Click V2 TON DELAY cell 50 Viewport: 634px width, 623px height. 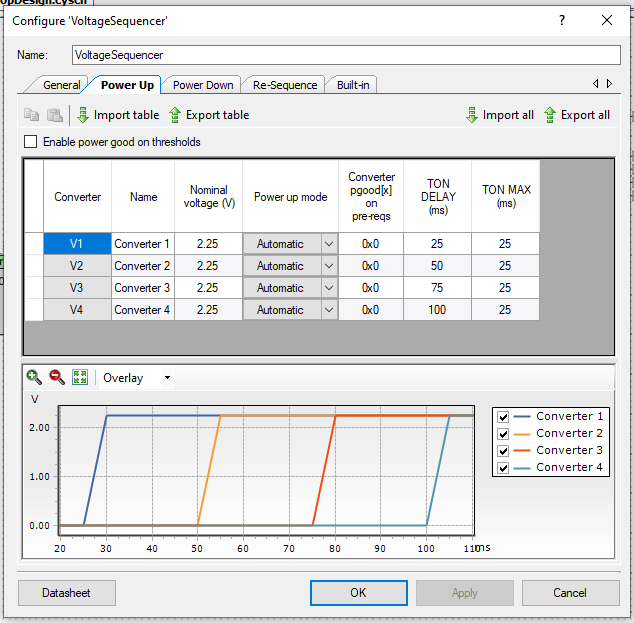click(437, 266)
